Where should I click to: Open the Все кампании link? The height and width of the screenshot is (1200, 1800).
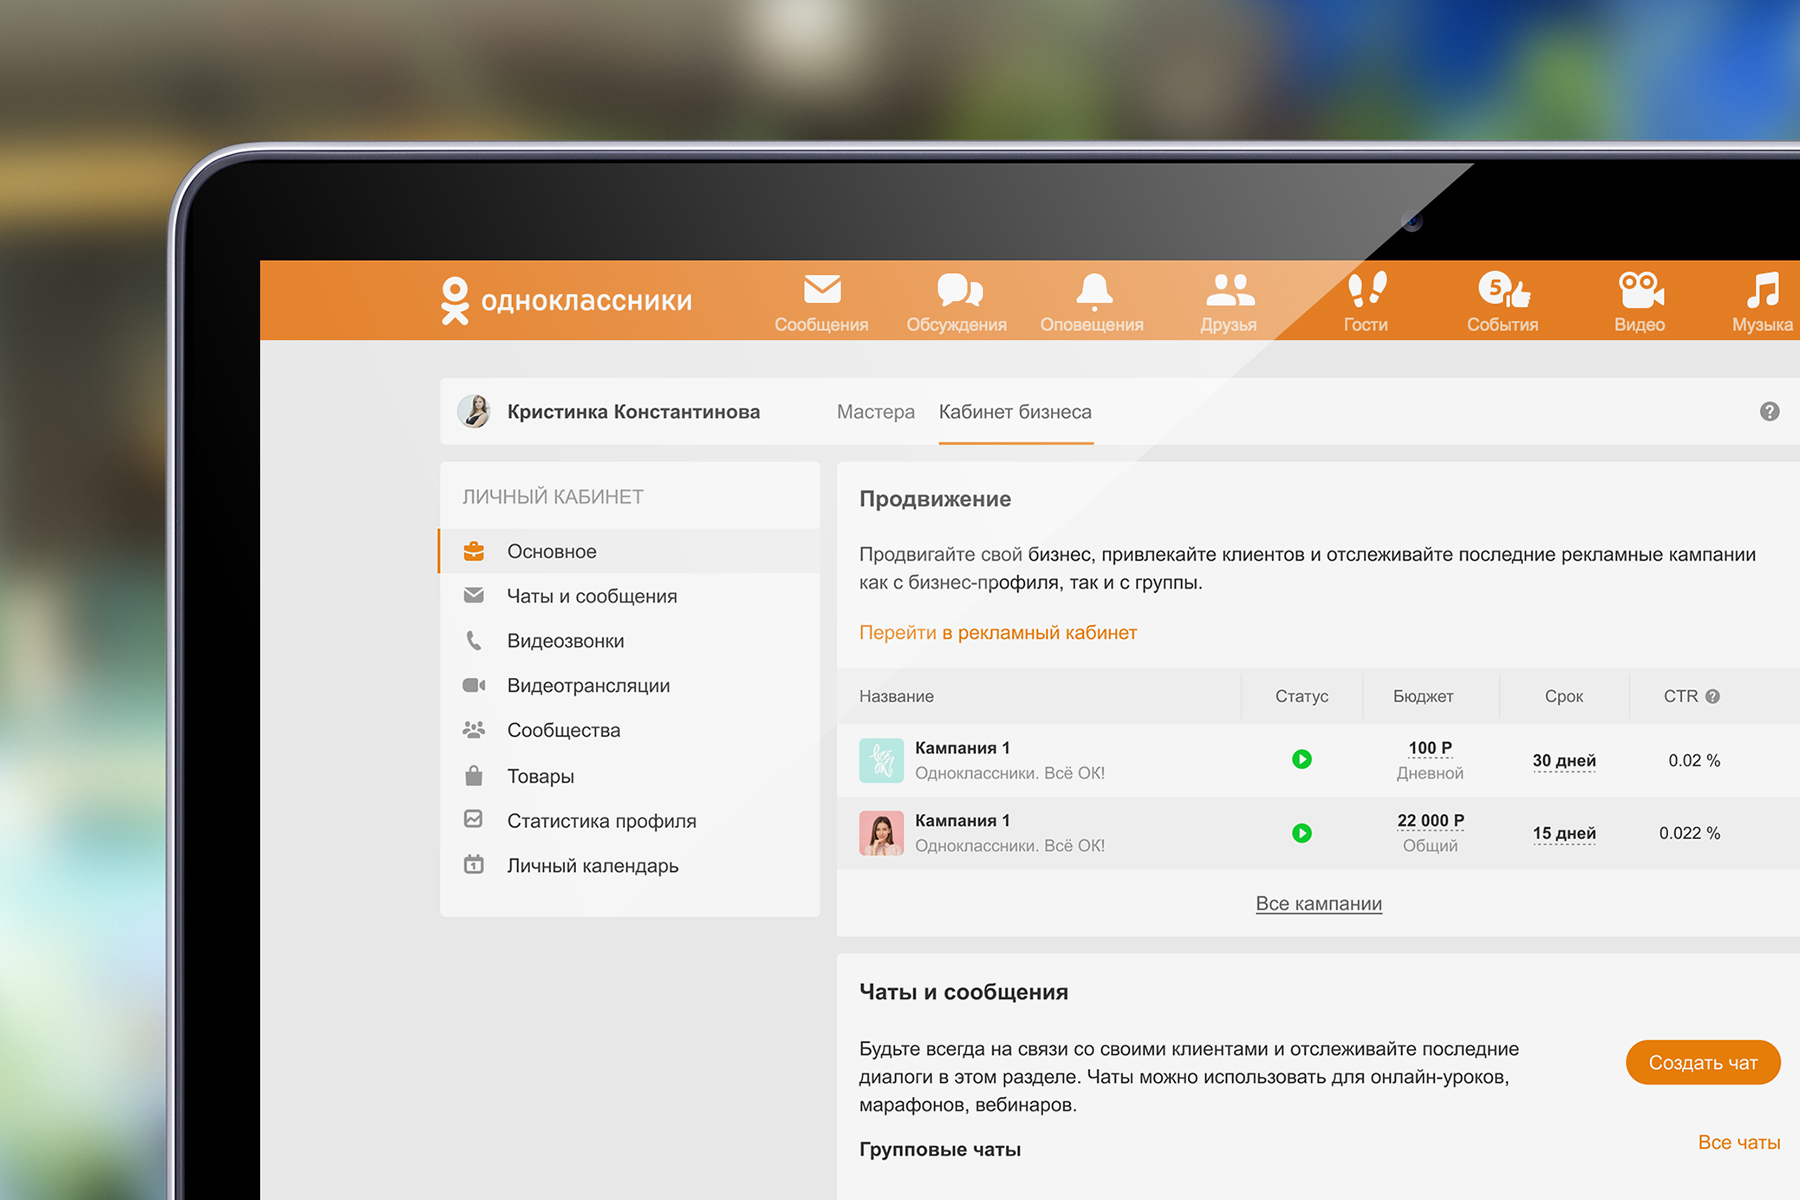(1319, 904)
